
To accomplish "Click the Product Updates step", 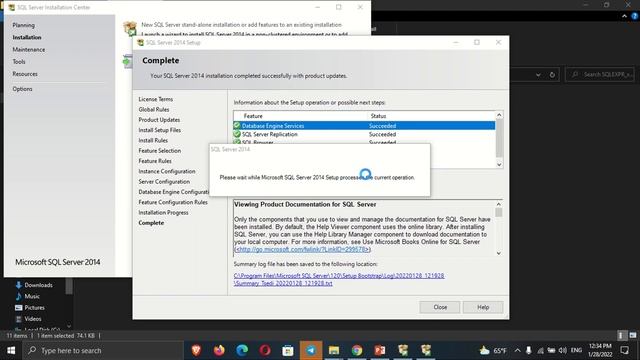I will coord(159,120).
